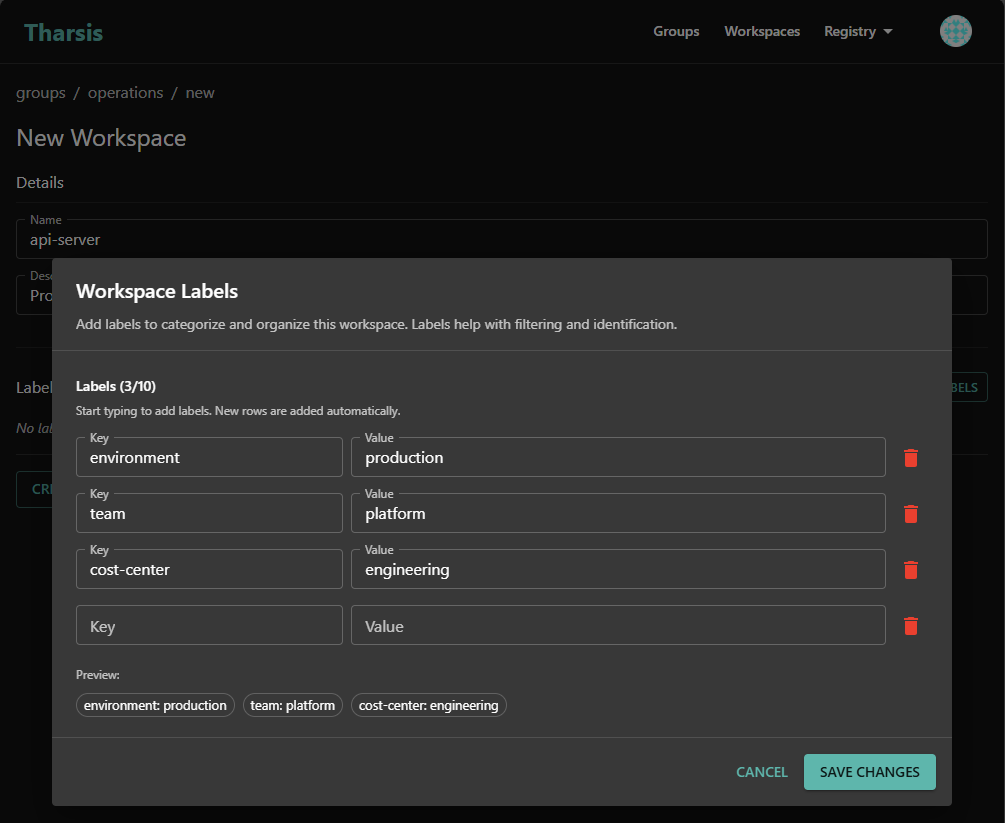This screenshot has height=823, width=1005.
Task: Select Workspaces in the navigation bar
Action: pos(762,31)
